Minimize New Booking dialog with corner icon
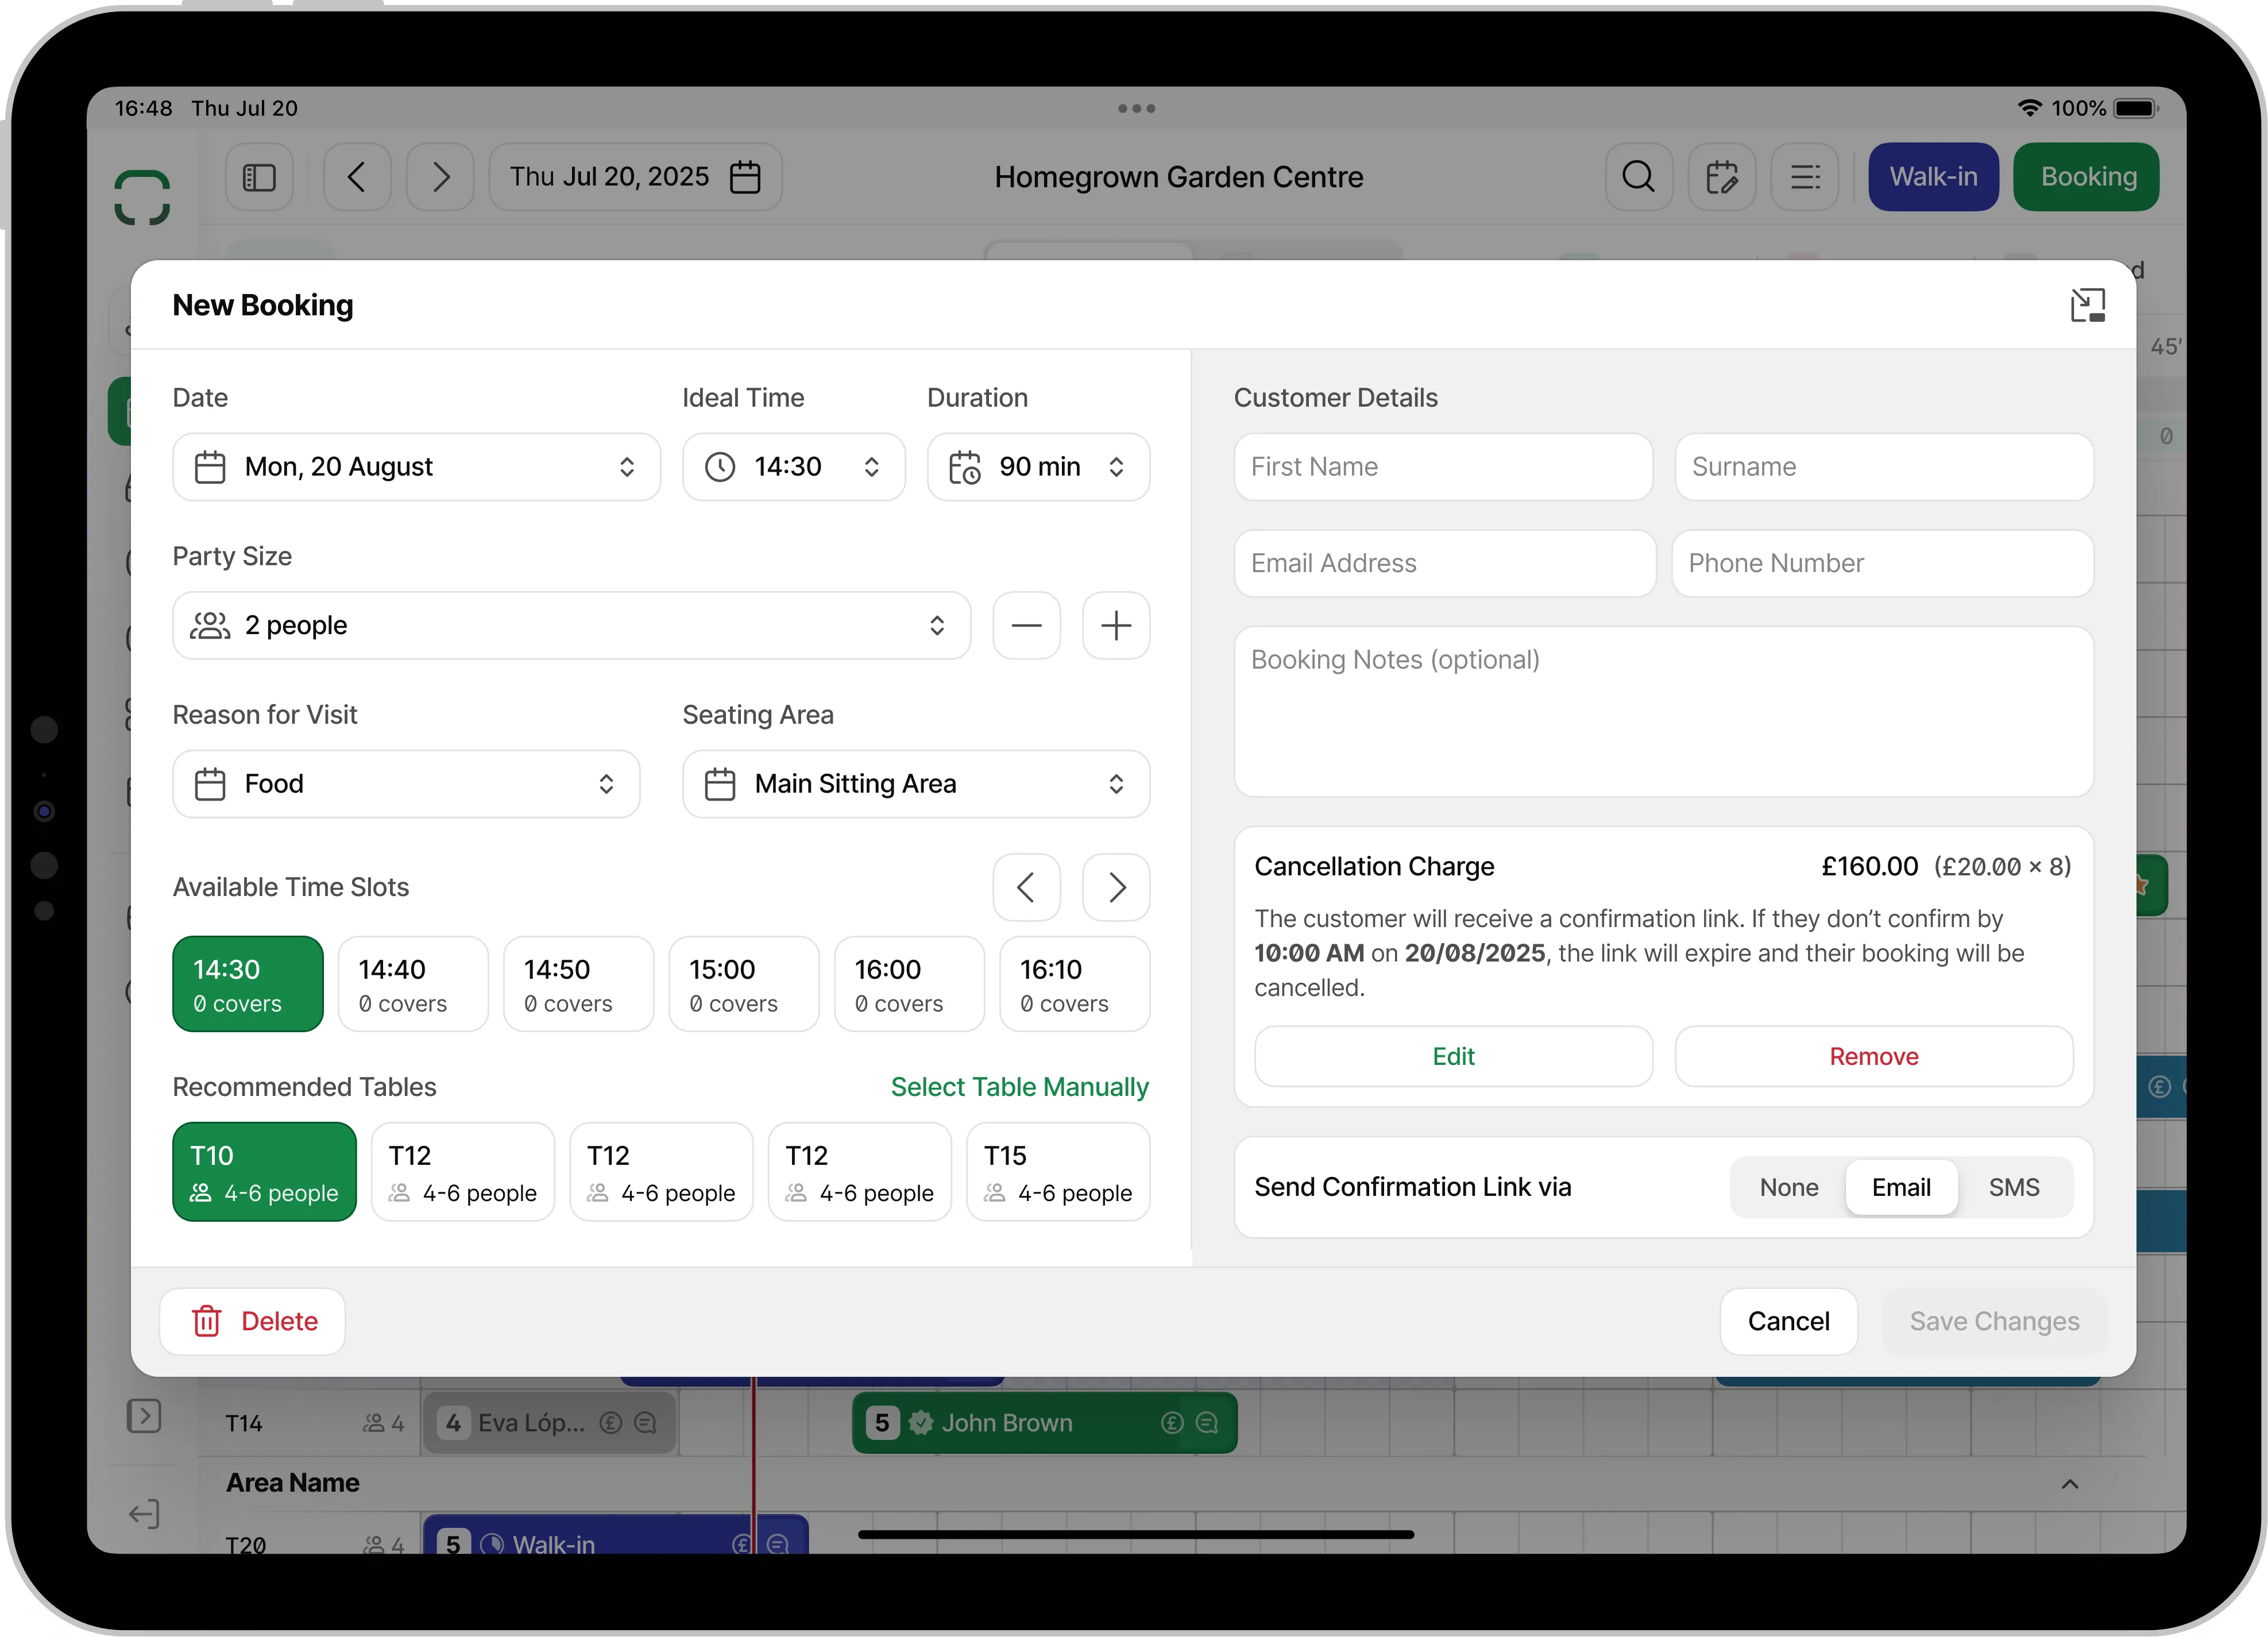Image resolution: width=2268 pixels, height=1637 pixels. tap(2087, 305)
